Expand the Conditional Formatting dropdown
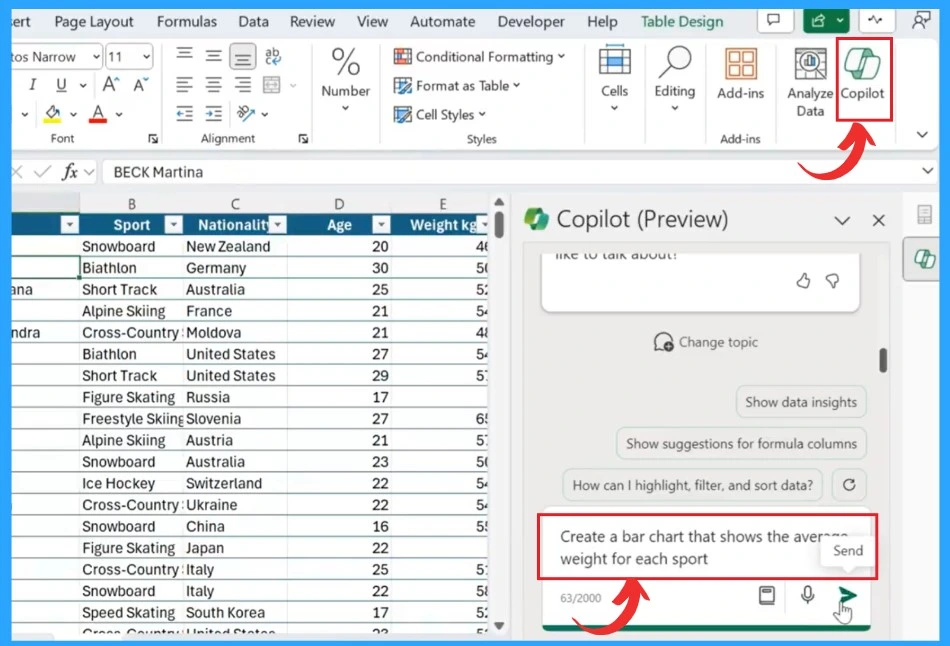This screenshot has width=950, height=646. 480,57
